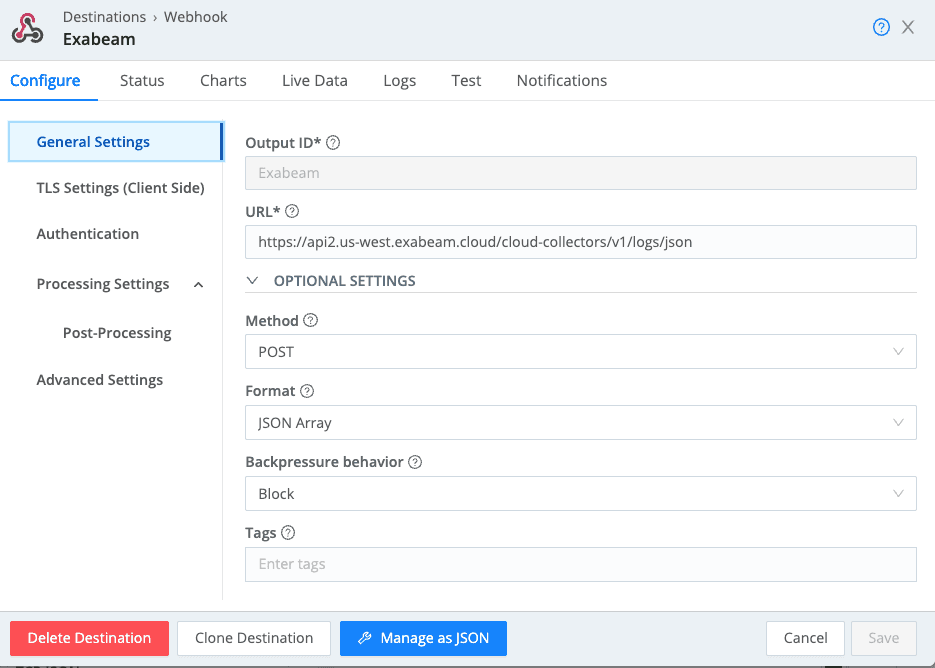Open the Format dropdown showing JSON Array
Screen dimensions: 935x668
pyautogui.click(x=580, y=423)
